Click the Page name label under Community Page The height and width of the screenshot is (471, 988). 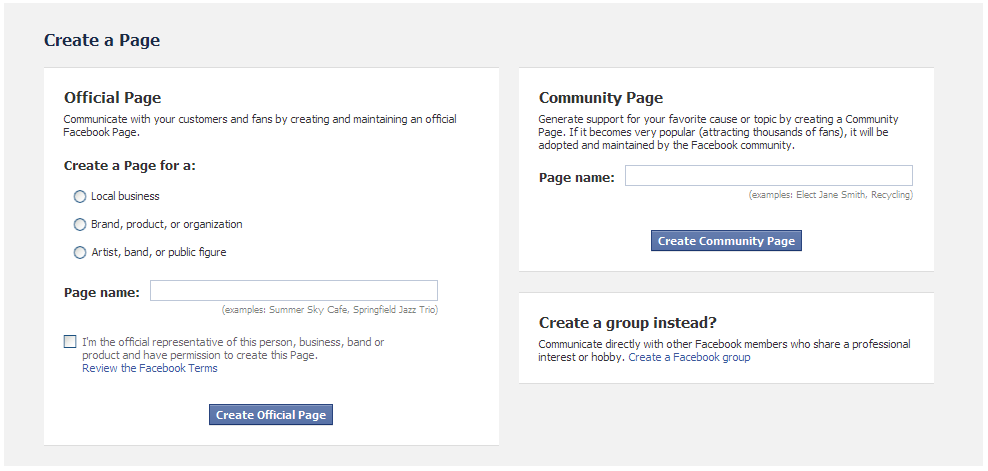[577, 178]
